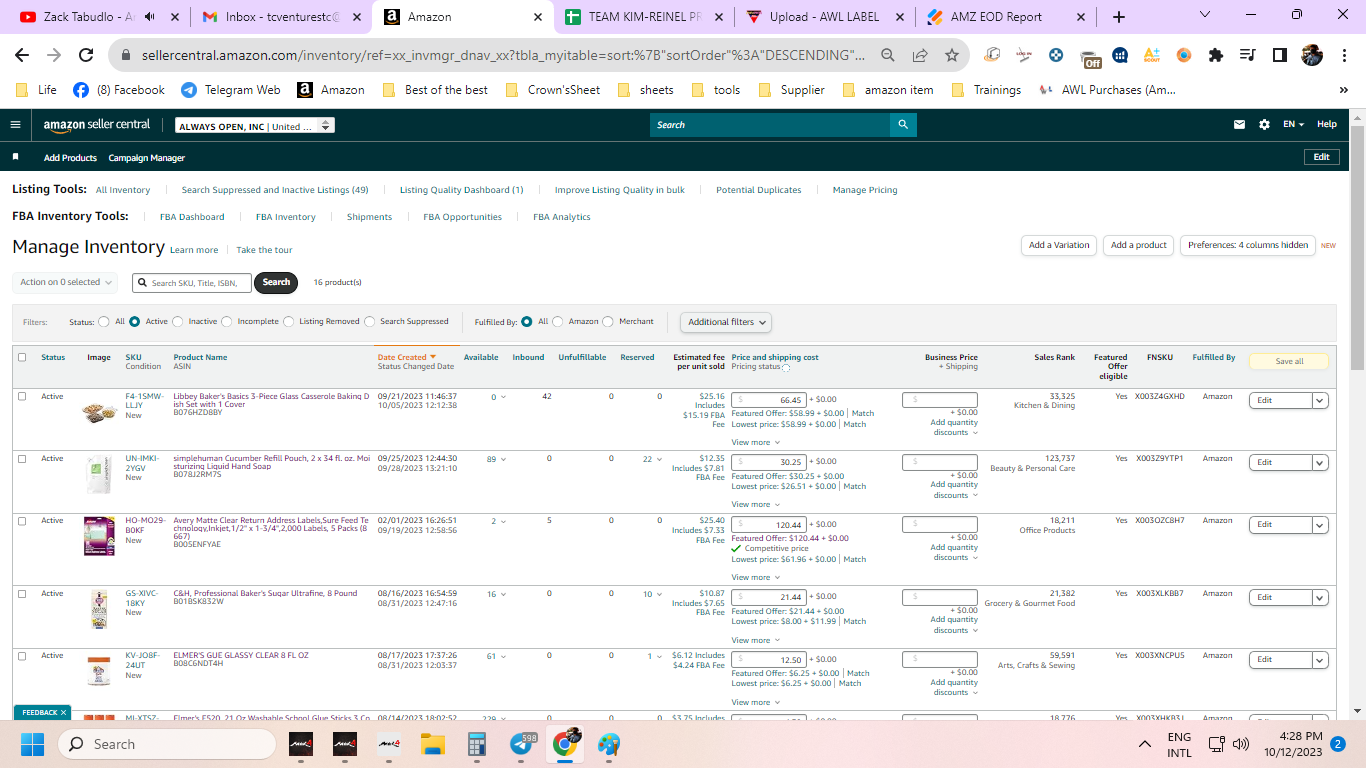Tick the select-all checkbox in the table header
The width and height of the screenshot is (1366, 768).
[x=22, y=357]
